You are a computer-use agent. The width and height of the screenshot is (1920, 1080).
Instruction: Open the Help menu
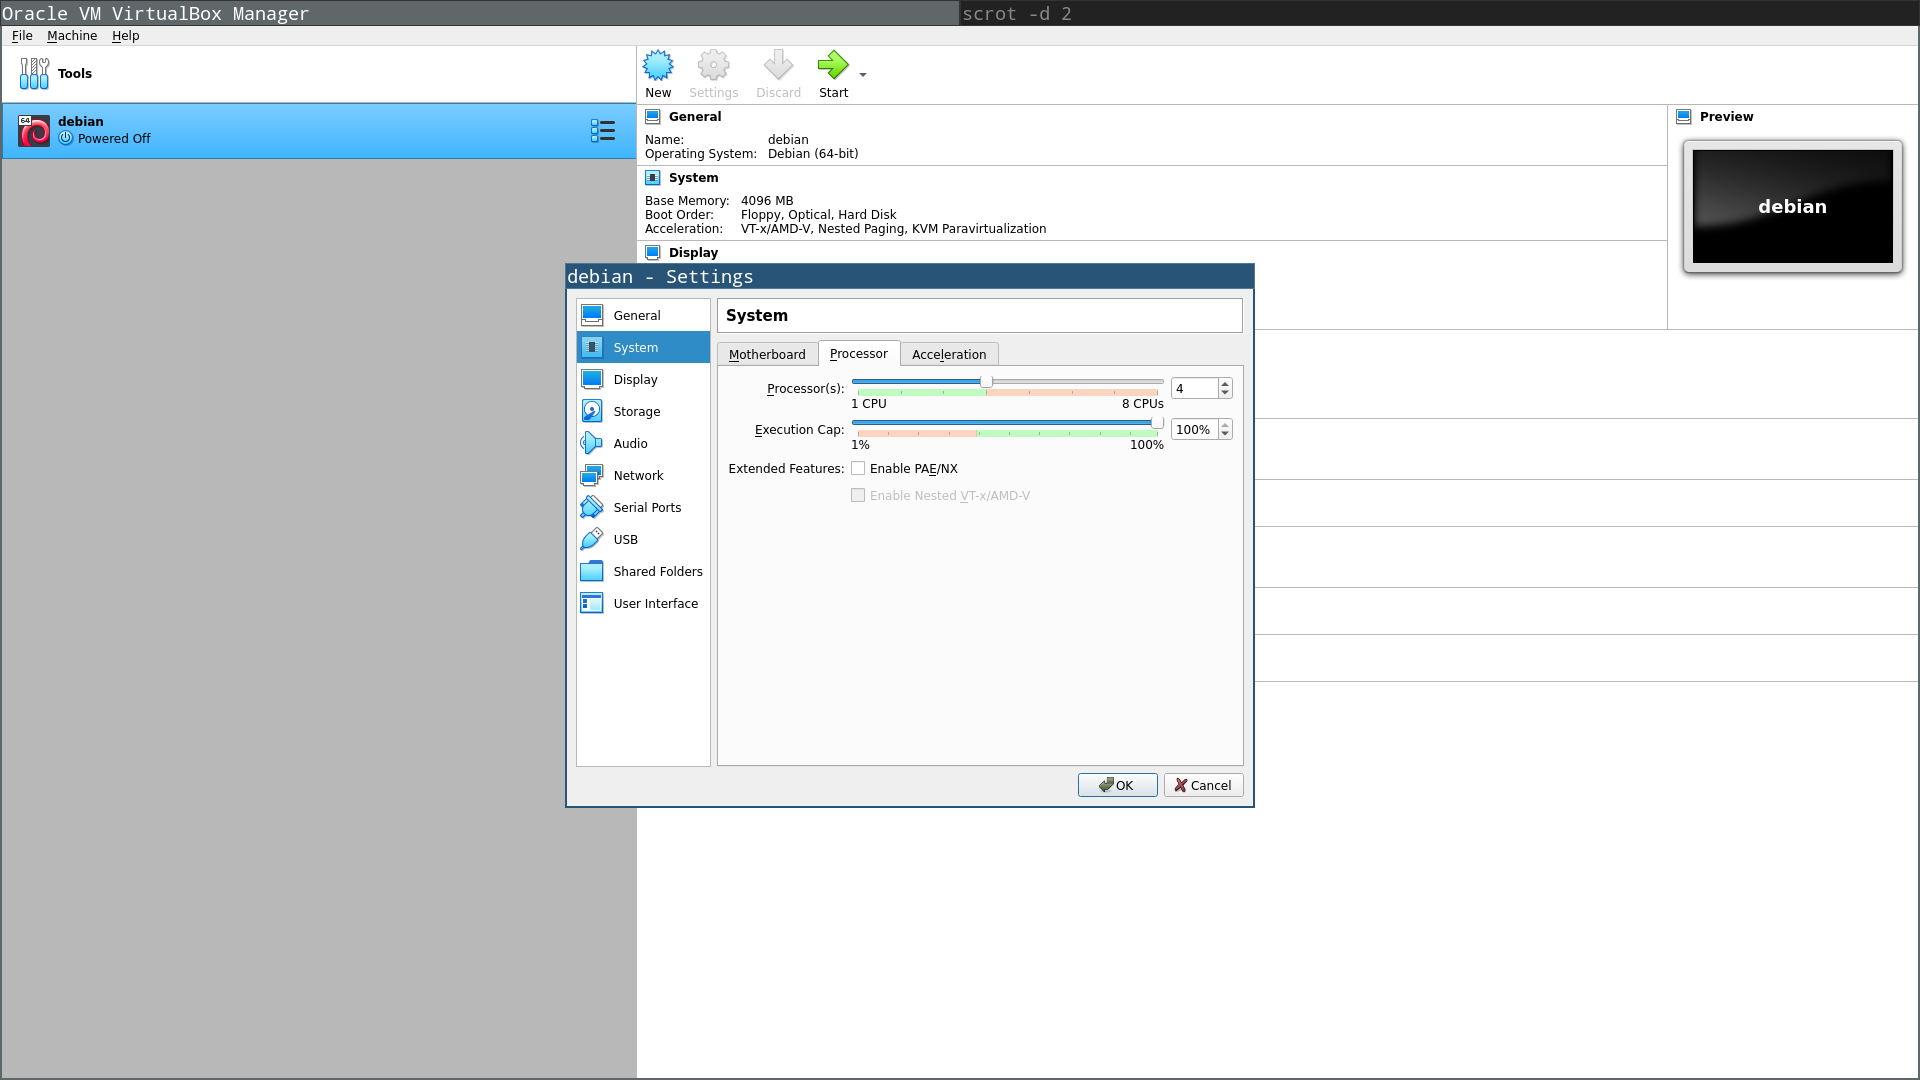(x=125, y=35)
